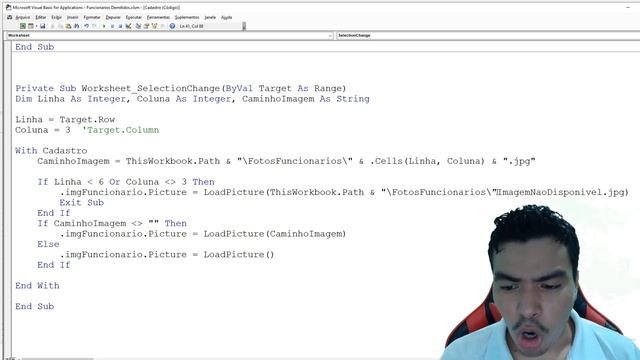This screenshot has height=360, width=640.
Task: Expand the Worksheet object dropdown
Action: (x=330, y=36)
